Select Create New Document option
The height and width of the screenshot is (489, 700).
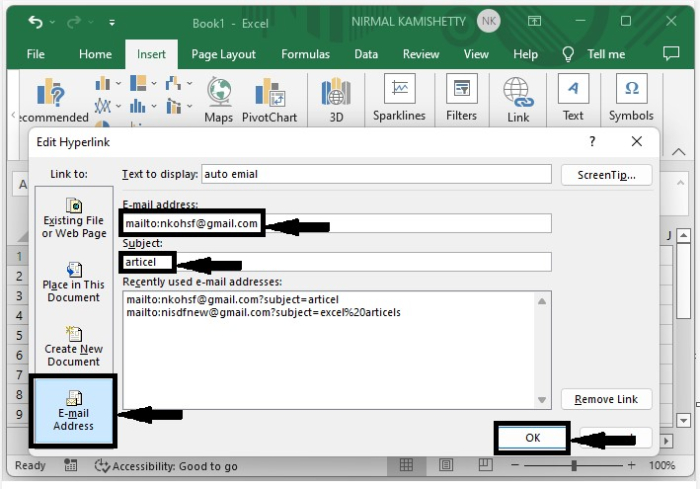coord(74,347)
